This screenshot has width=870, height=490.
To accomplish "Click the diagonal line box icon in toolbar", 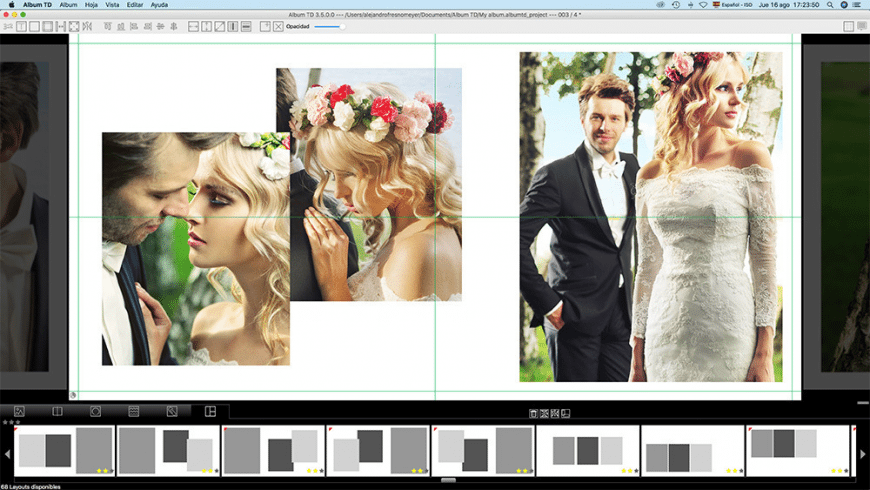I will pyautogui.click(x=220, y=26).
